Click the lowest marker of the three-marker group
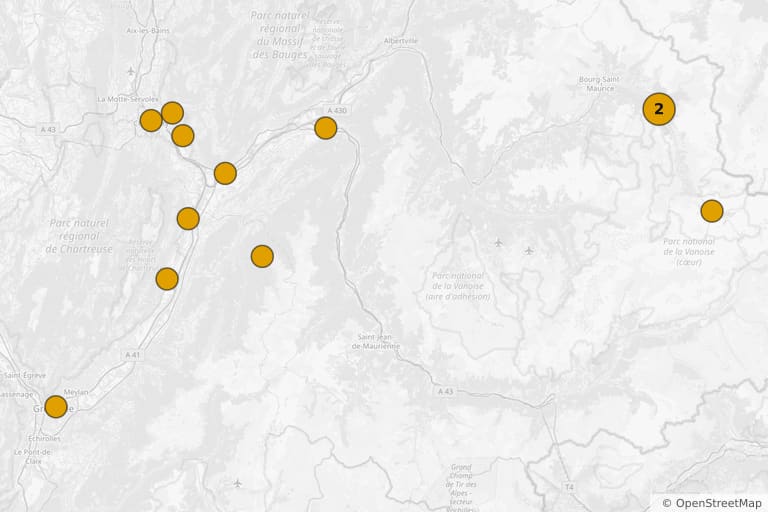The width and height of the screenshot is (768, 512). click(x=183, y=136)
